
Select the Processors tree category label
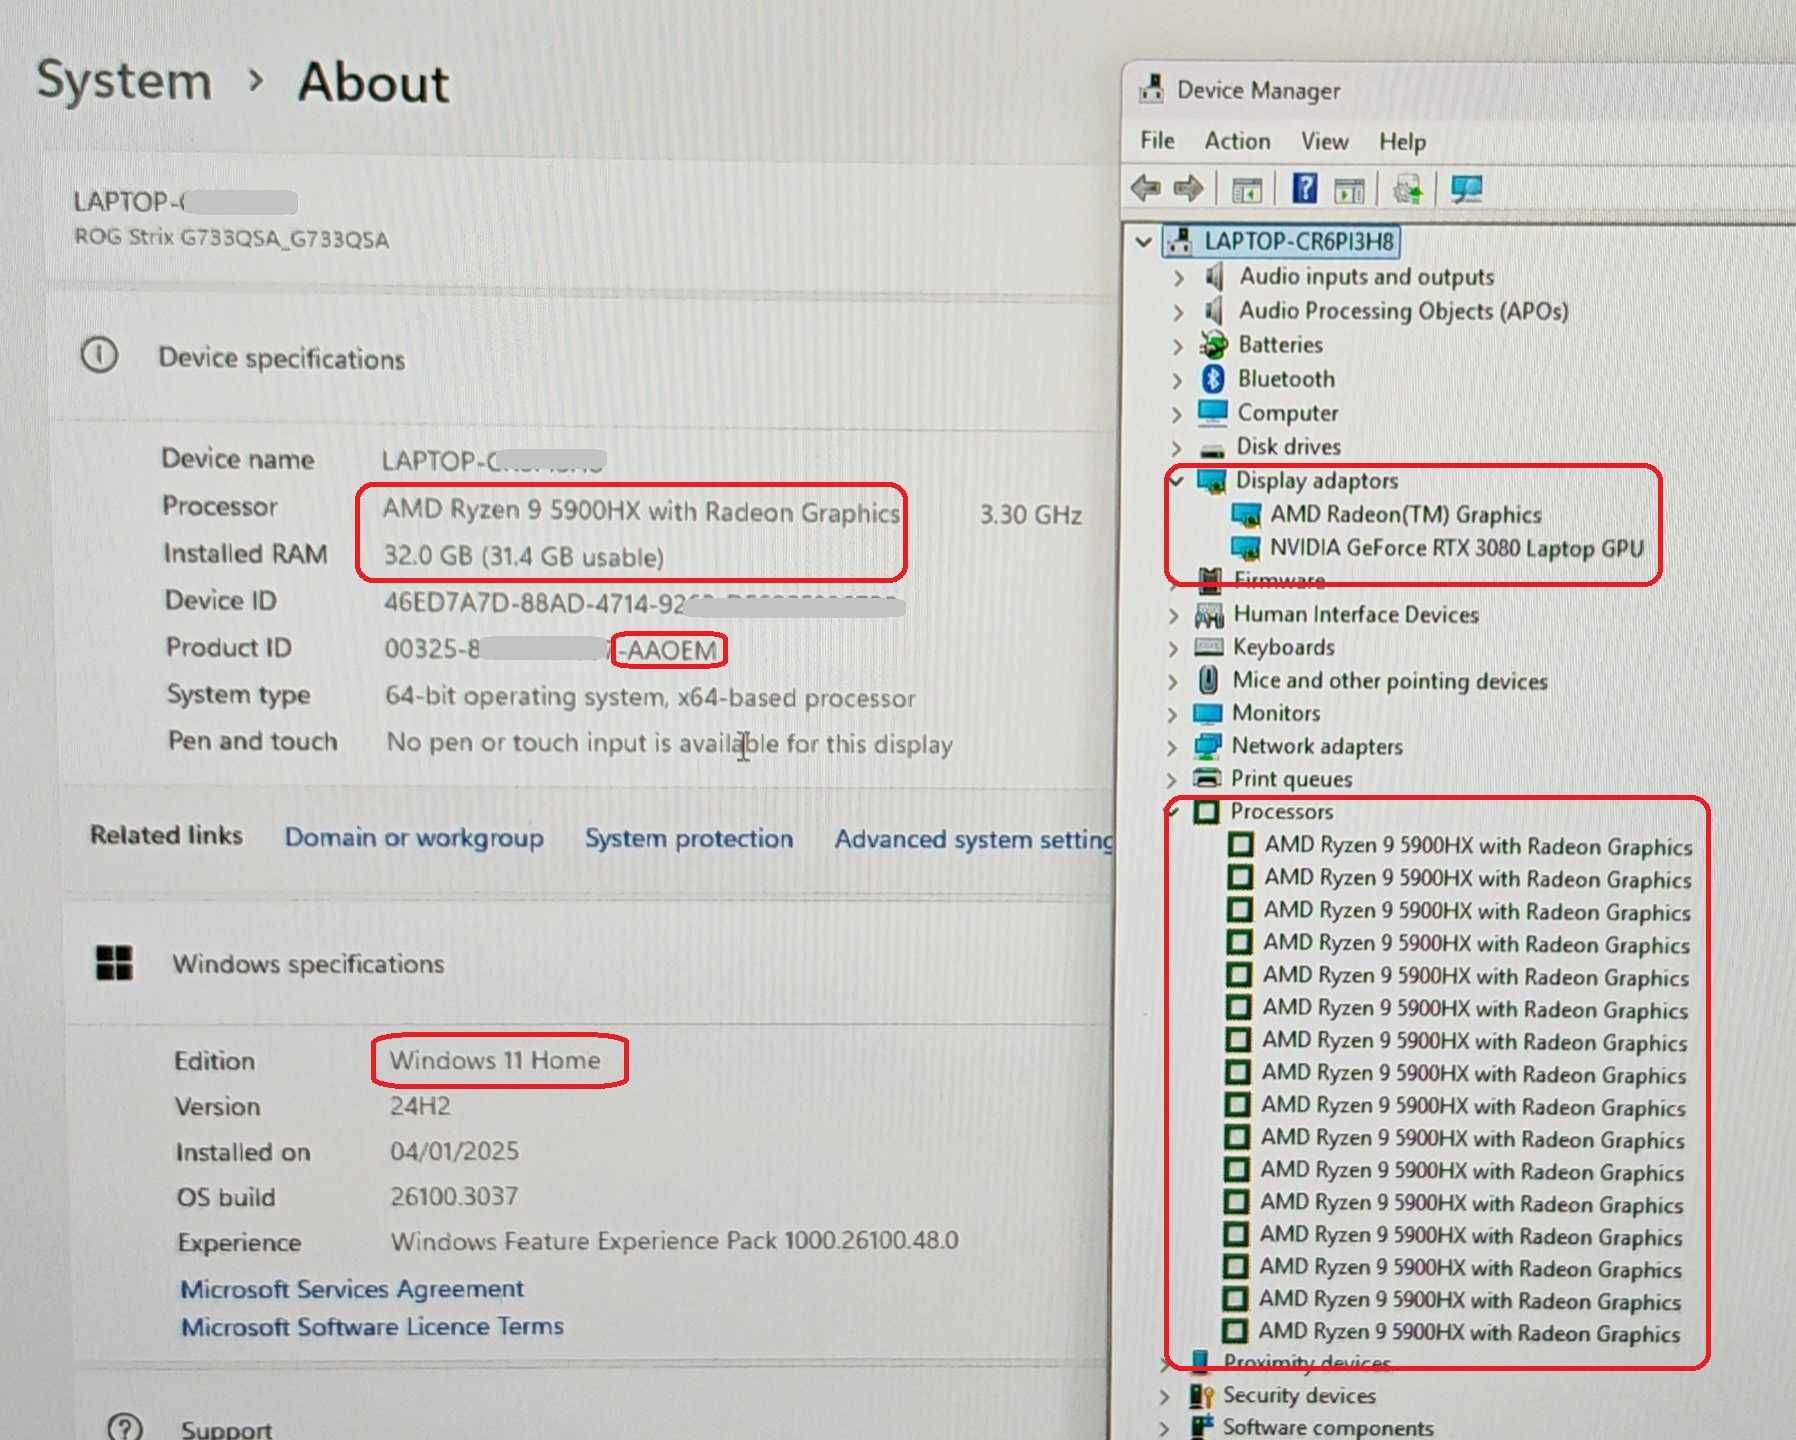1281,811
